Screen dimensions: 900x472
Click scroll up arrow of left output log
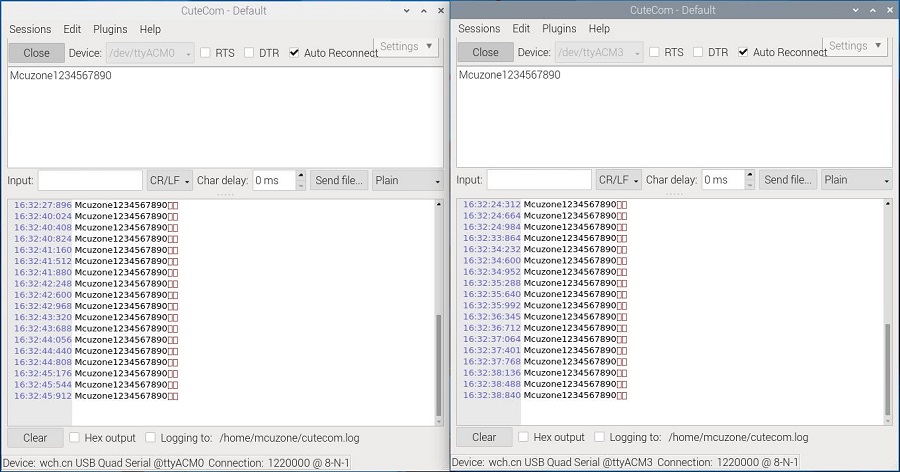(439, 204)
